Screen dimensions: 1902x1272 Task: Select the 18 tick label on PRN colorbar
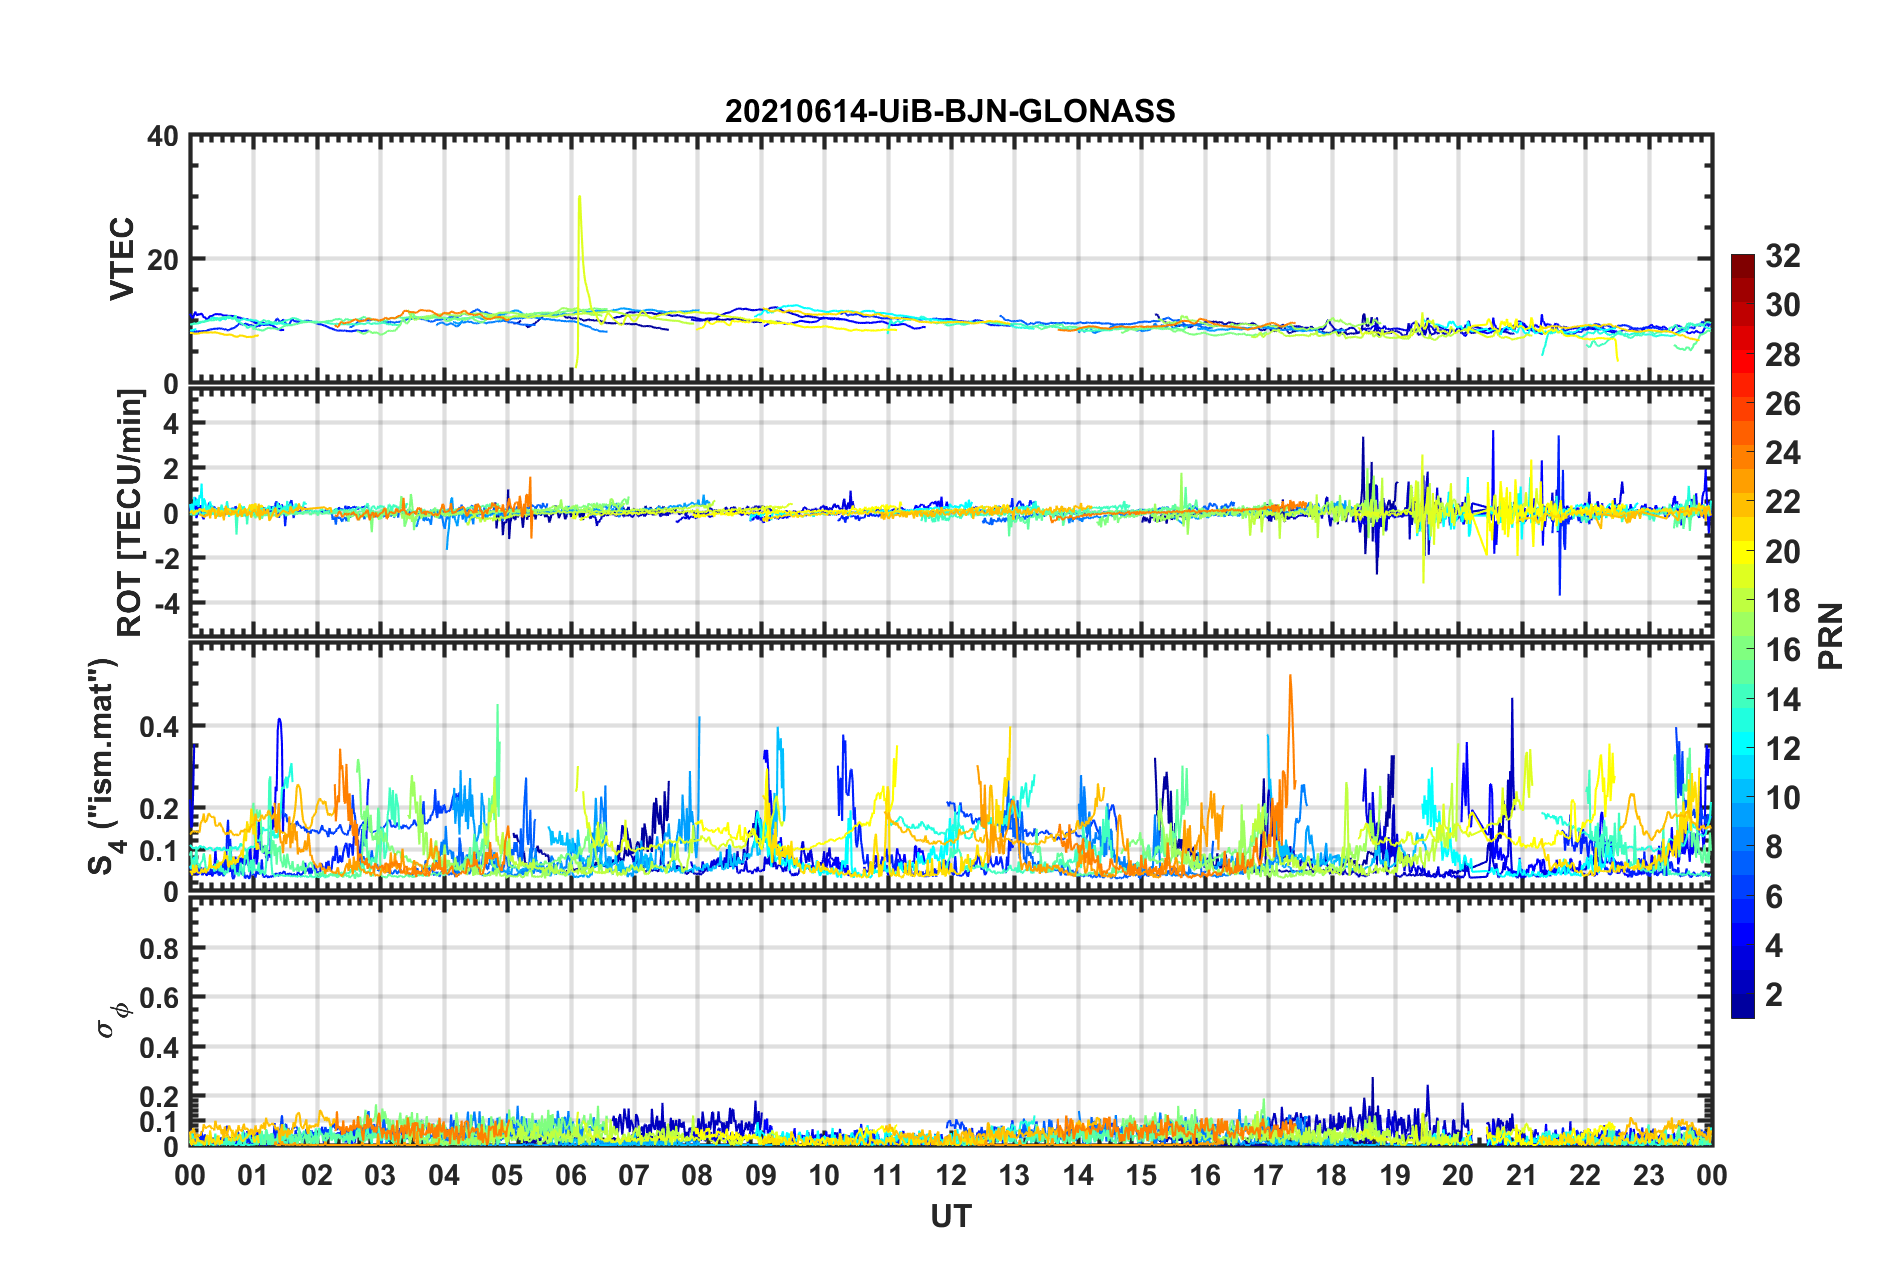(x=1783, y=601)
